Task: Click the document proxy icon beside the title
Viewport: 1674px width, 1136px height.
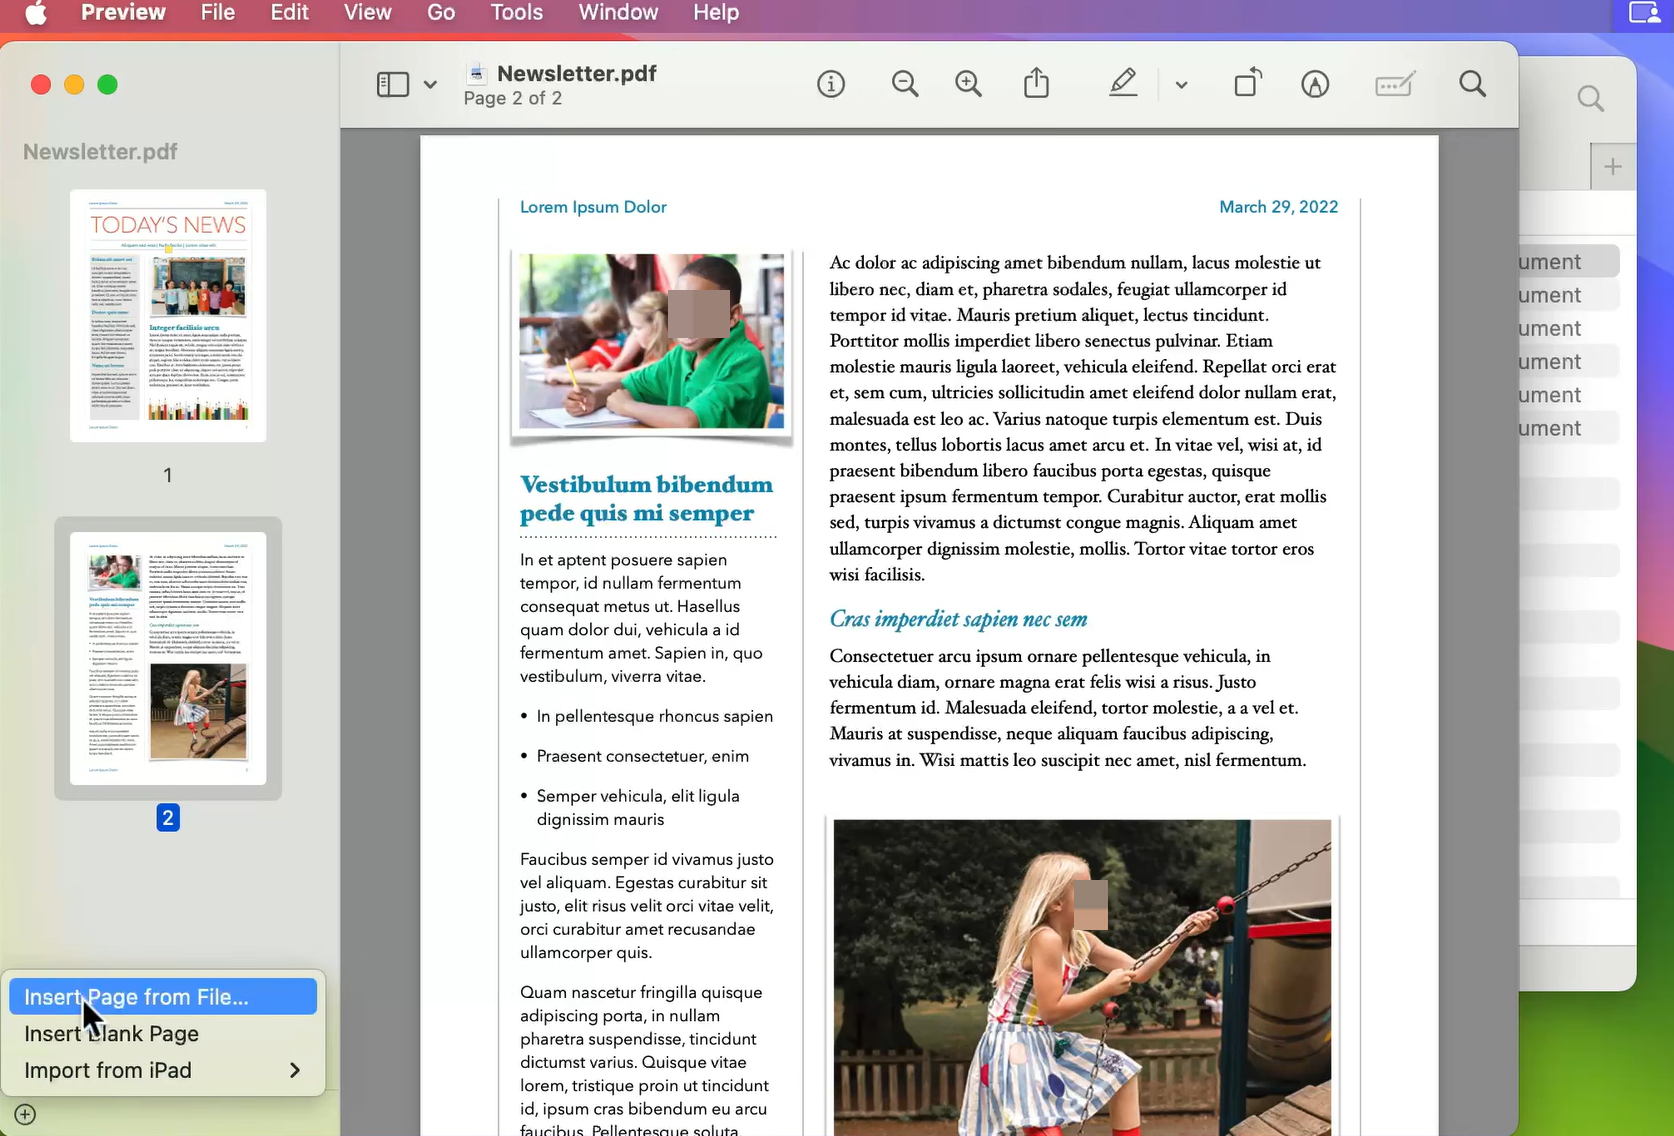Action: [478, 73]
